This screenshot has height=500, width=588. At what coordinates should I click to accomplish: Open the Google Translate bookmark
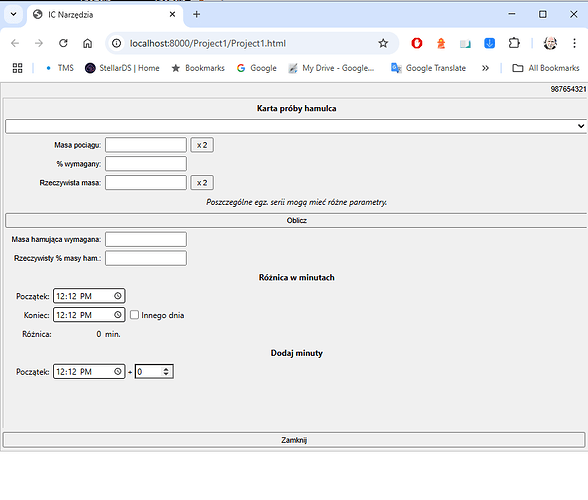coord(428,68)
